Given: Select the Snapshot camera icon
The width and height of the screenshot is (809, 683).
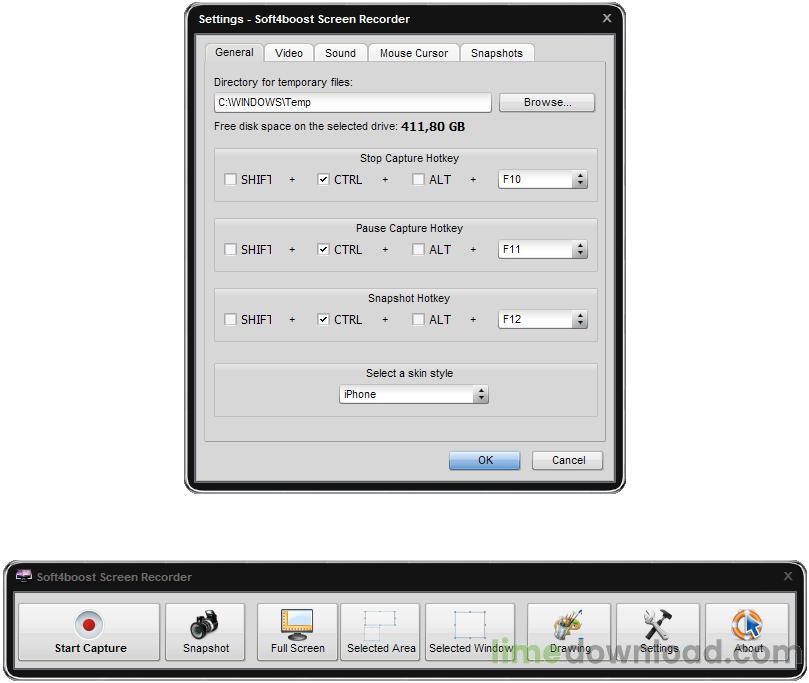Looking at the screenshot, I should [205, 622].
